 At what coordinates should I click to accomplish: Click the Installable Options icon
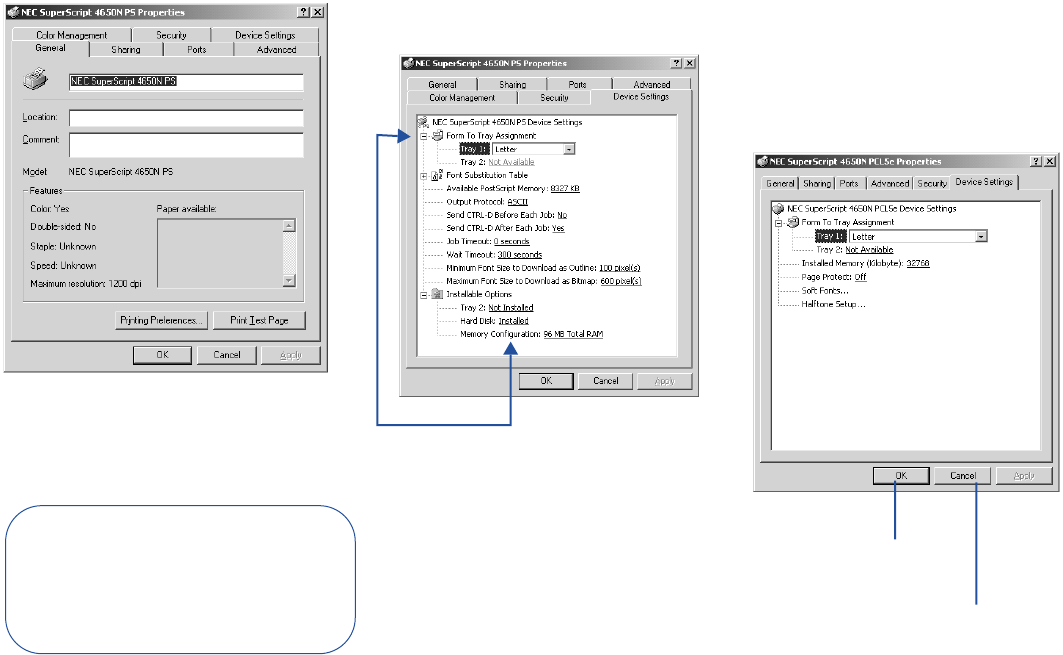pos(438,294)
